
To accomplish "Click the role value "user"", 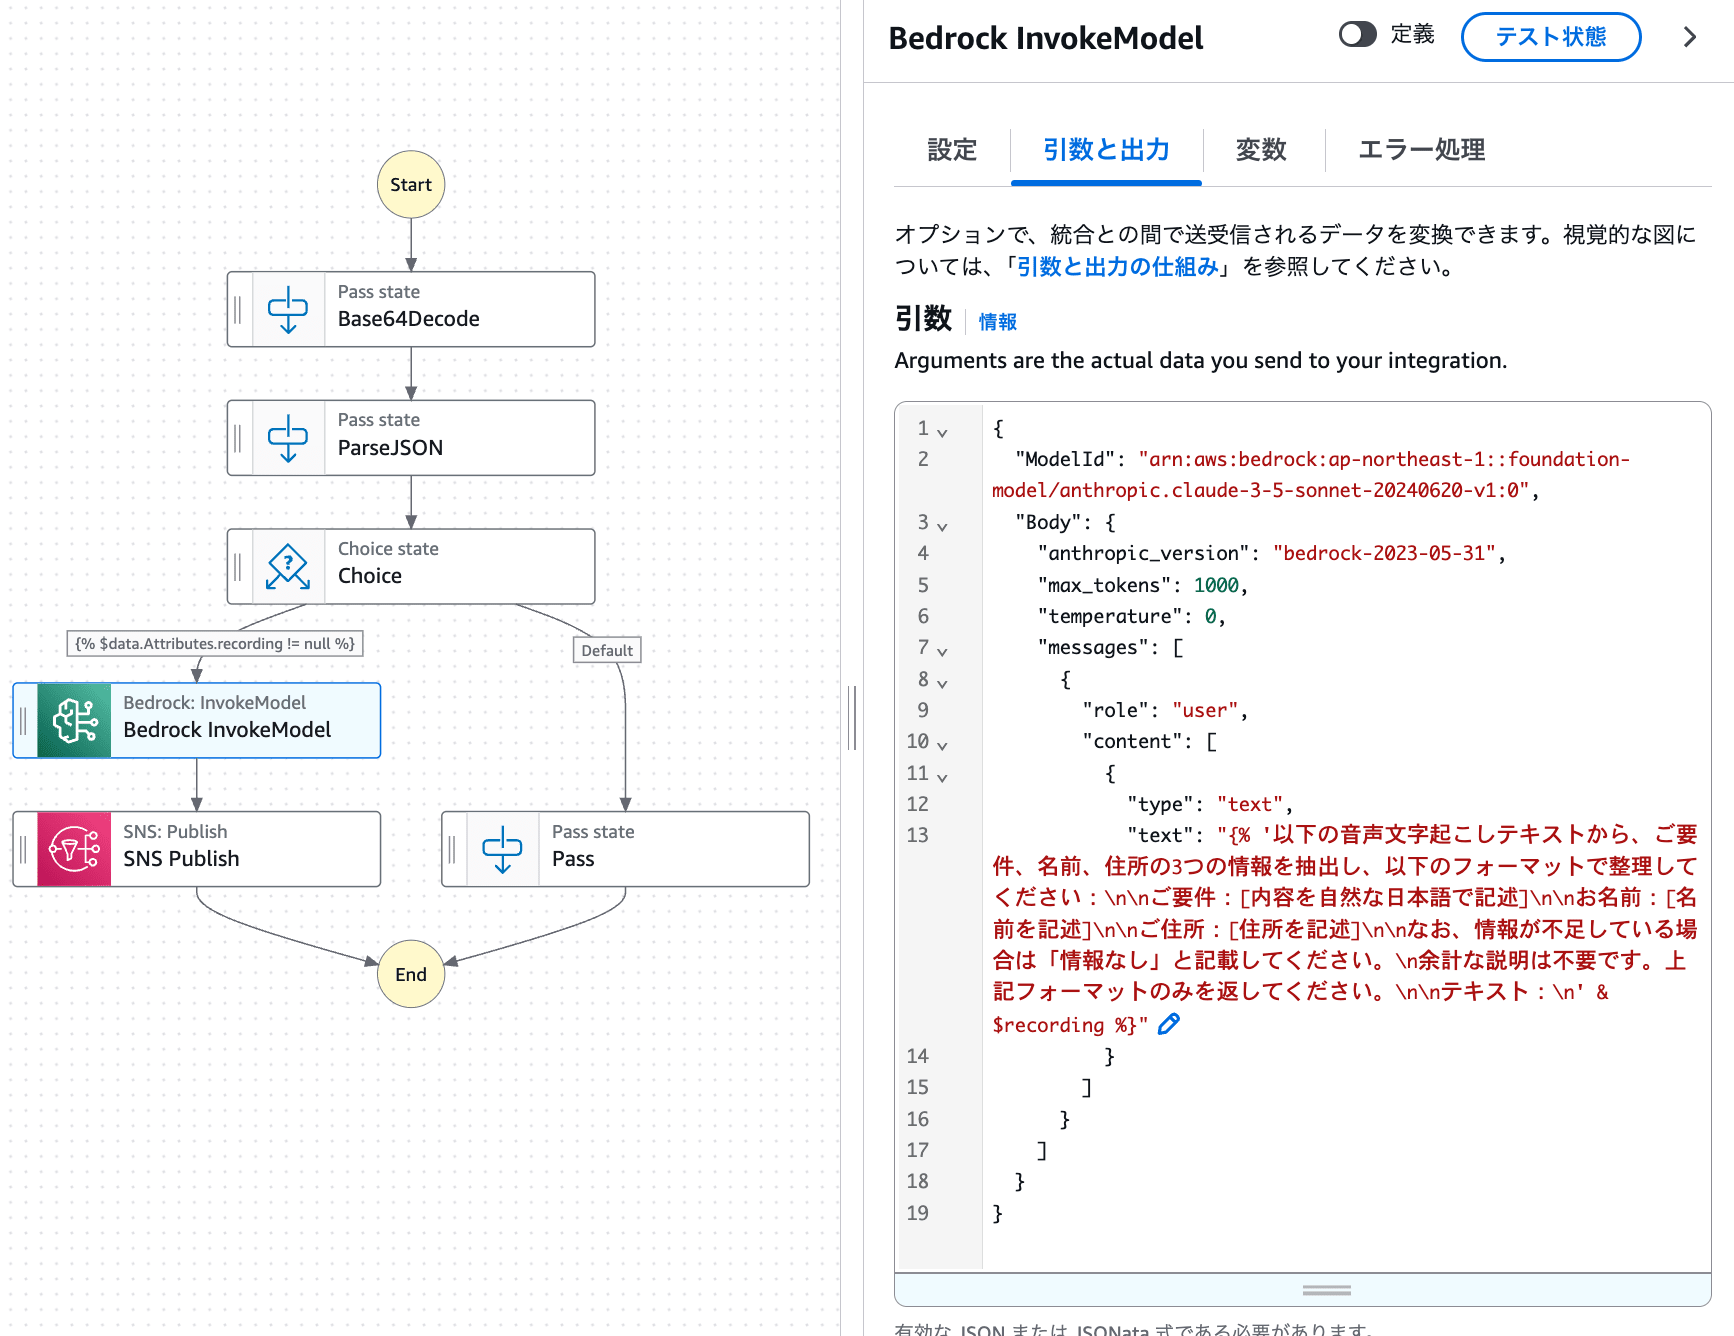I will pyautogui.click(x=1205, y=710).
